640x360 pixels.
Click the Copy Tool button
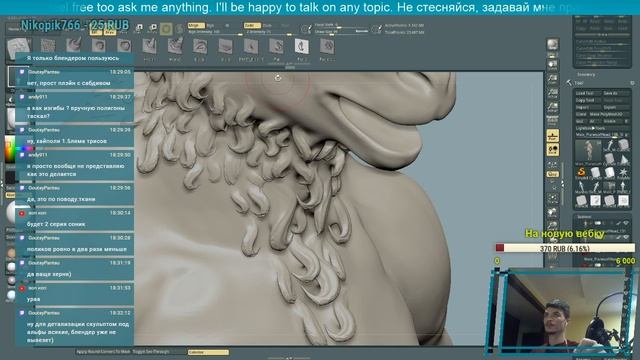[587, 100]
